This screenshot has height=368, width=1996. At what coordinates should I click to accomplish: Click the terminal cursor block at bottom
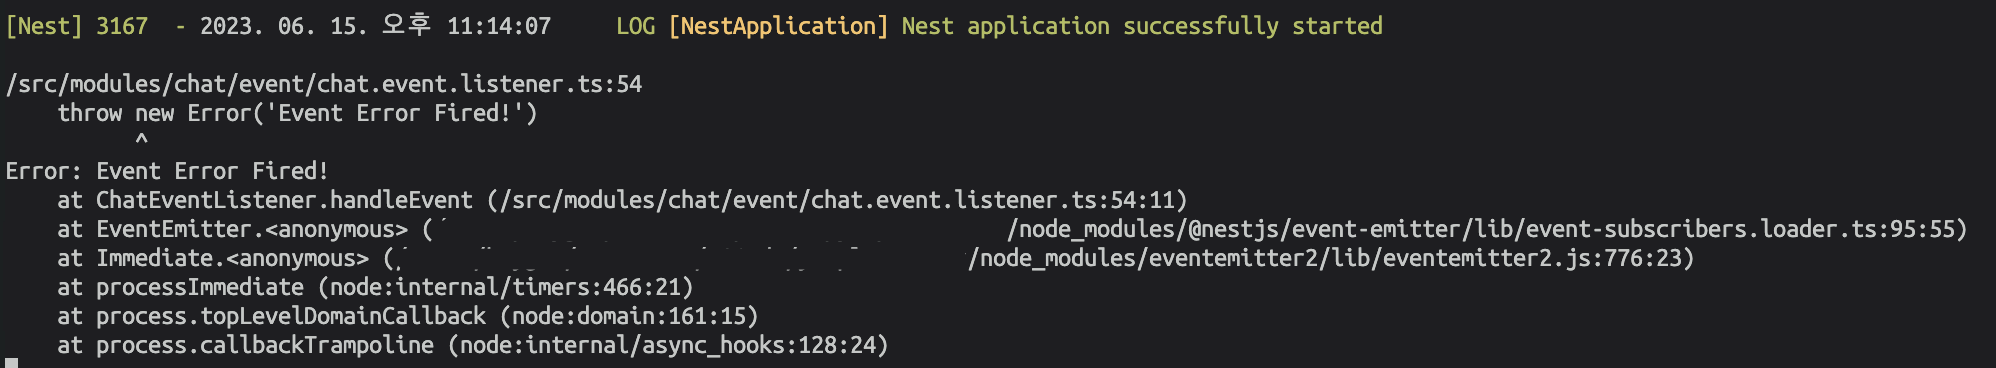12,363
